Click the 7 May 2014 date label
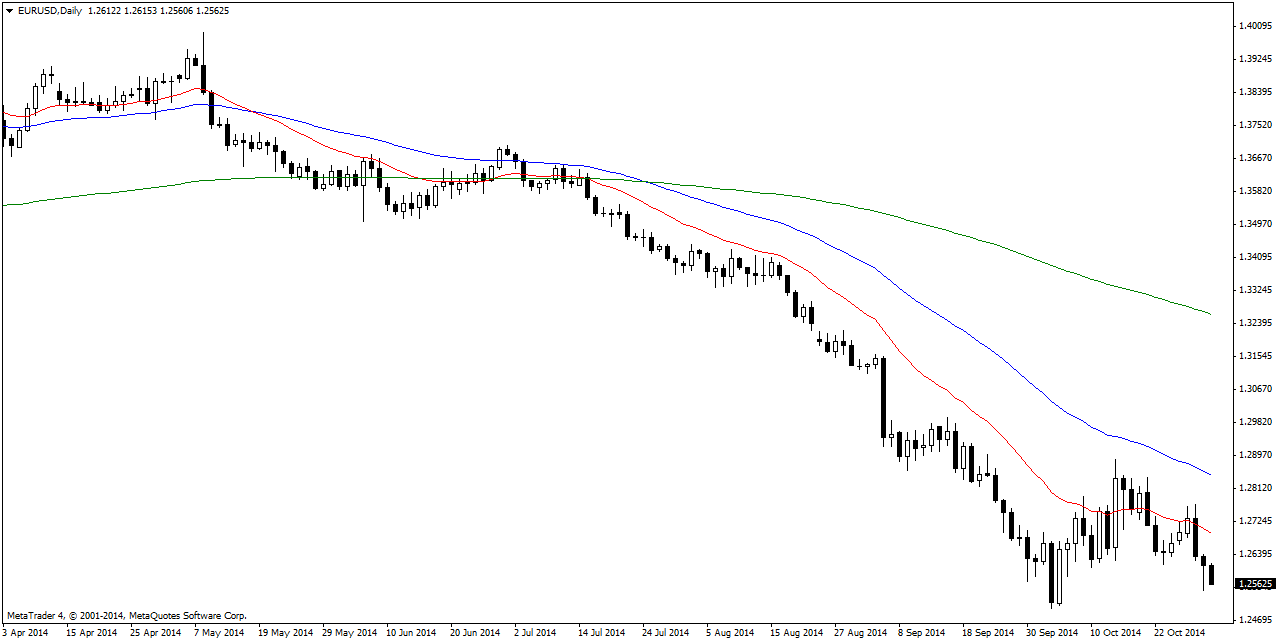This screenshot has width=1276, height=641. (x=218, y=633)
